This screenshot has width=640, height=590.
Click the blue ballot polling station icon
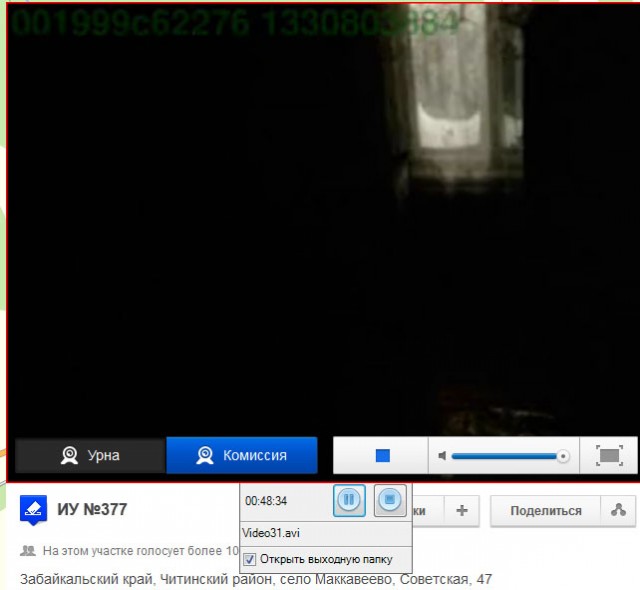(33, 510)
